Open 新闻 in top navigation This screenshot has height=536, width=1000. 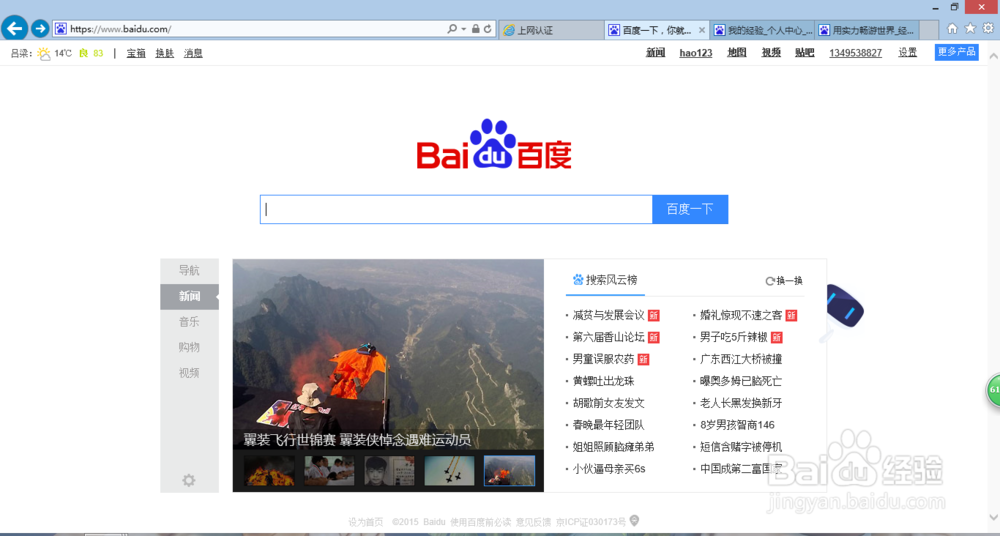tap(656, 52)
